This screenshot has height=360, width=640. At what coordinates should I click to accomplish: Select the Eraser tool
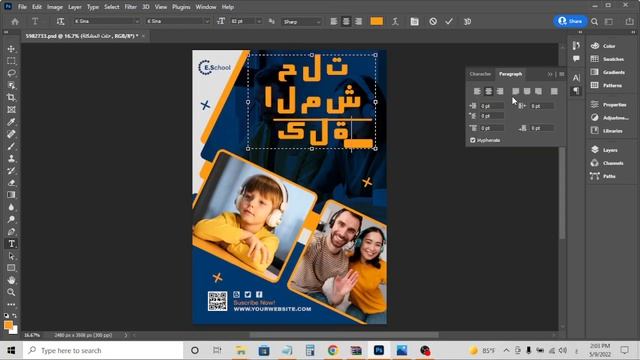tap(11, 183)
